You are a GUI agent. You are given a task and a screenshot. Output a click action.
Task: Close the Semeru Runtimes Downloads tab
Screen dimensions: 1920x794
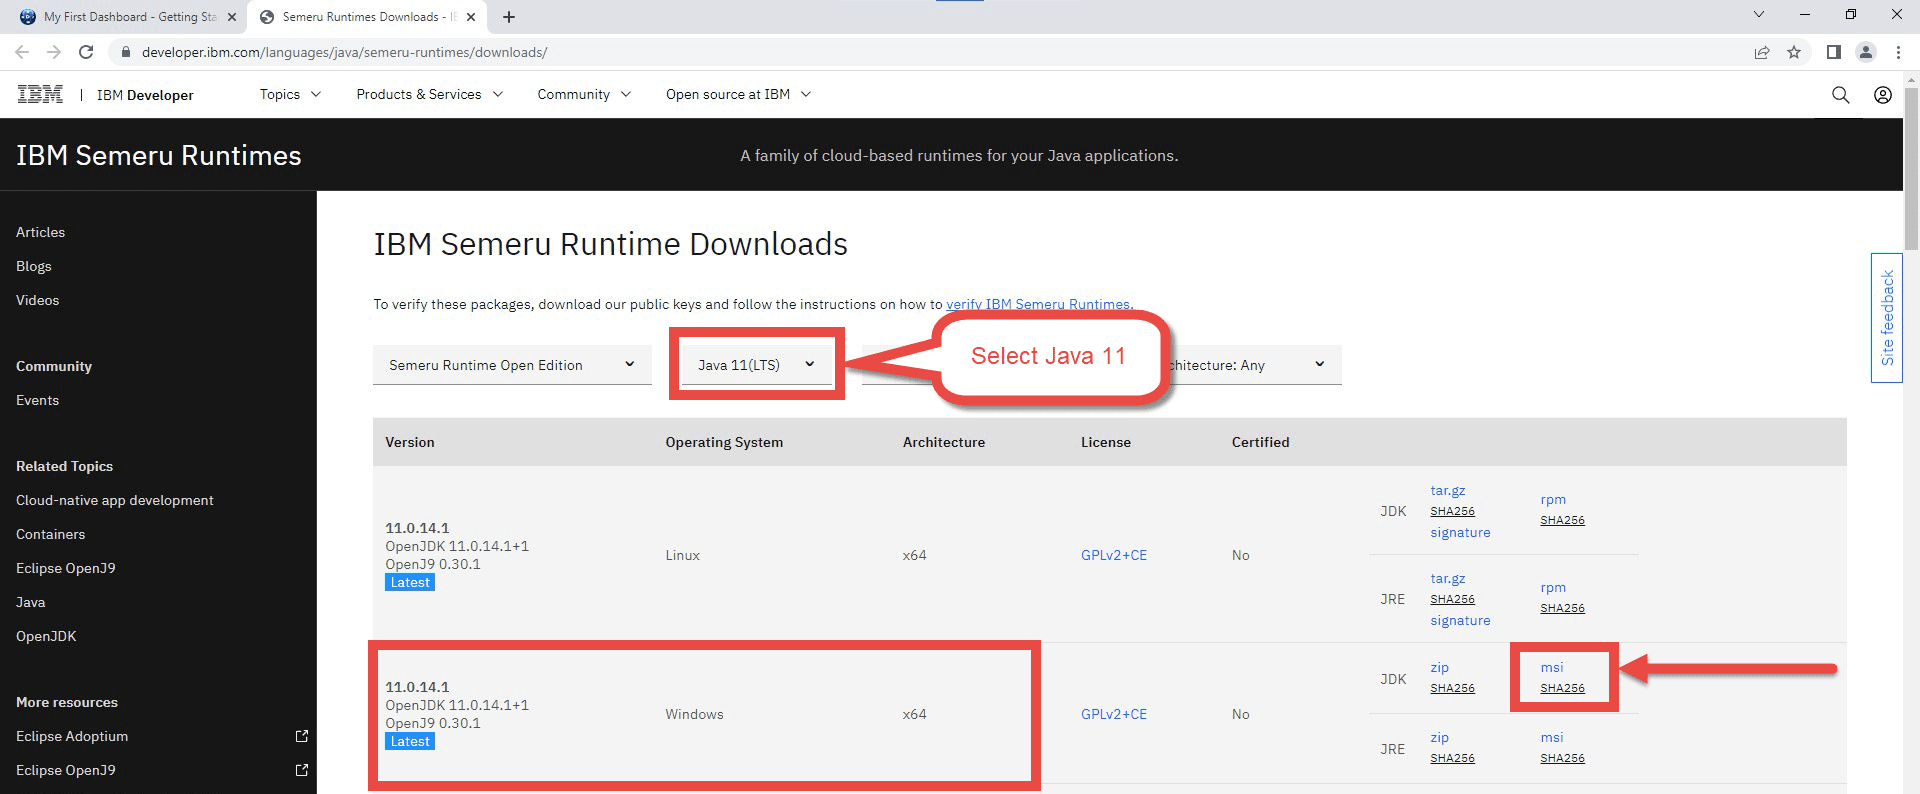(x=471, y=17)
